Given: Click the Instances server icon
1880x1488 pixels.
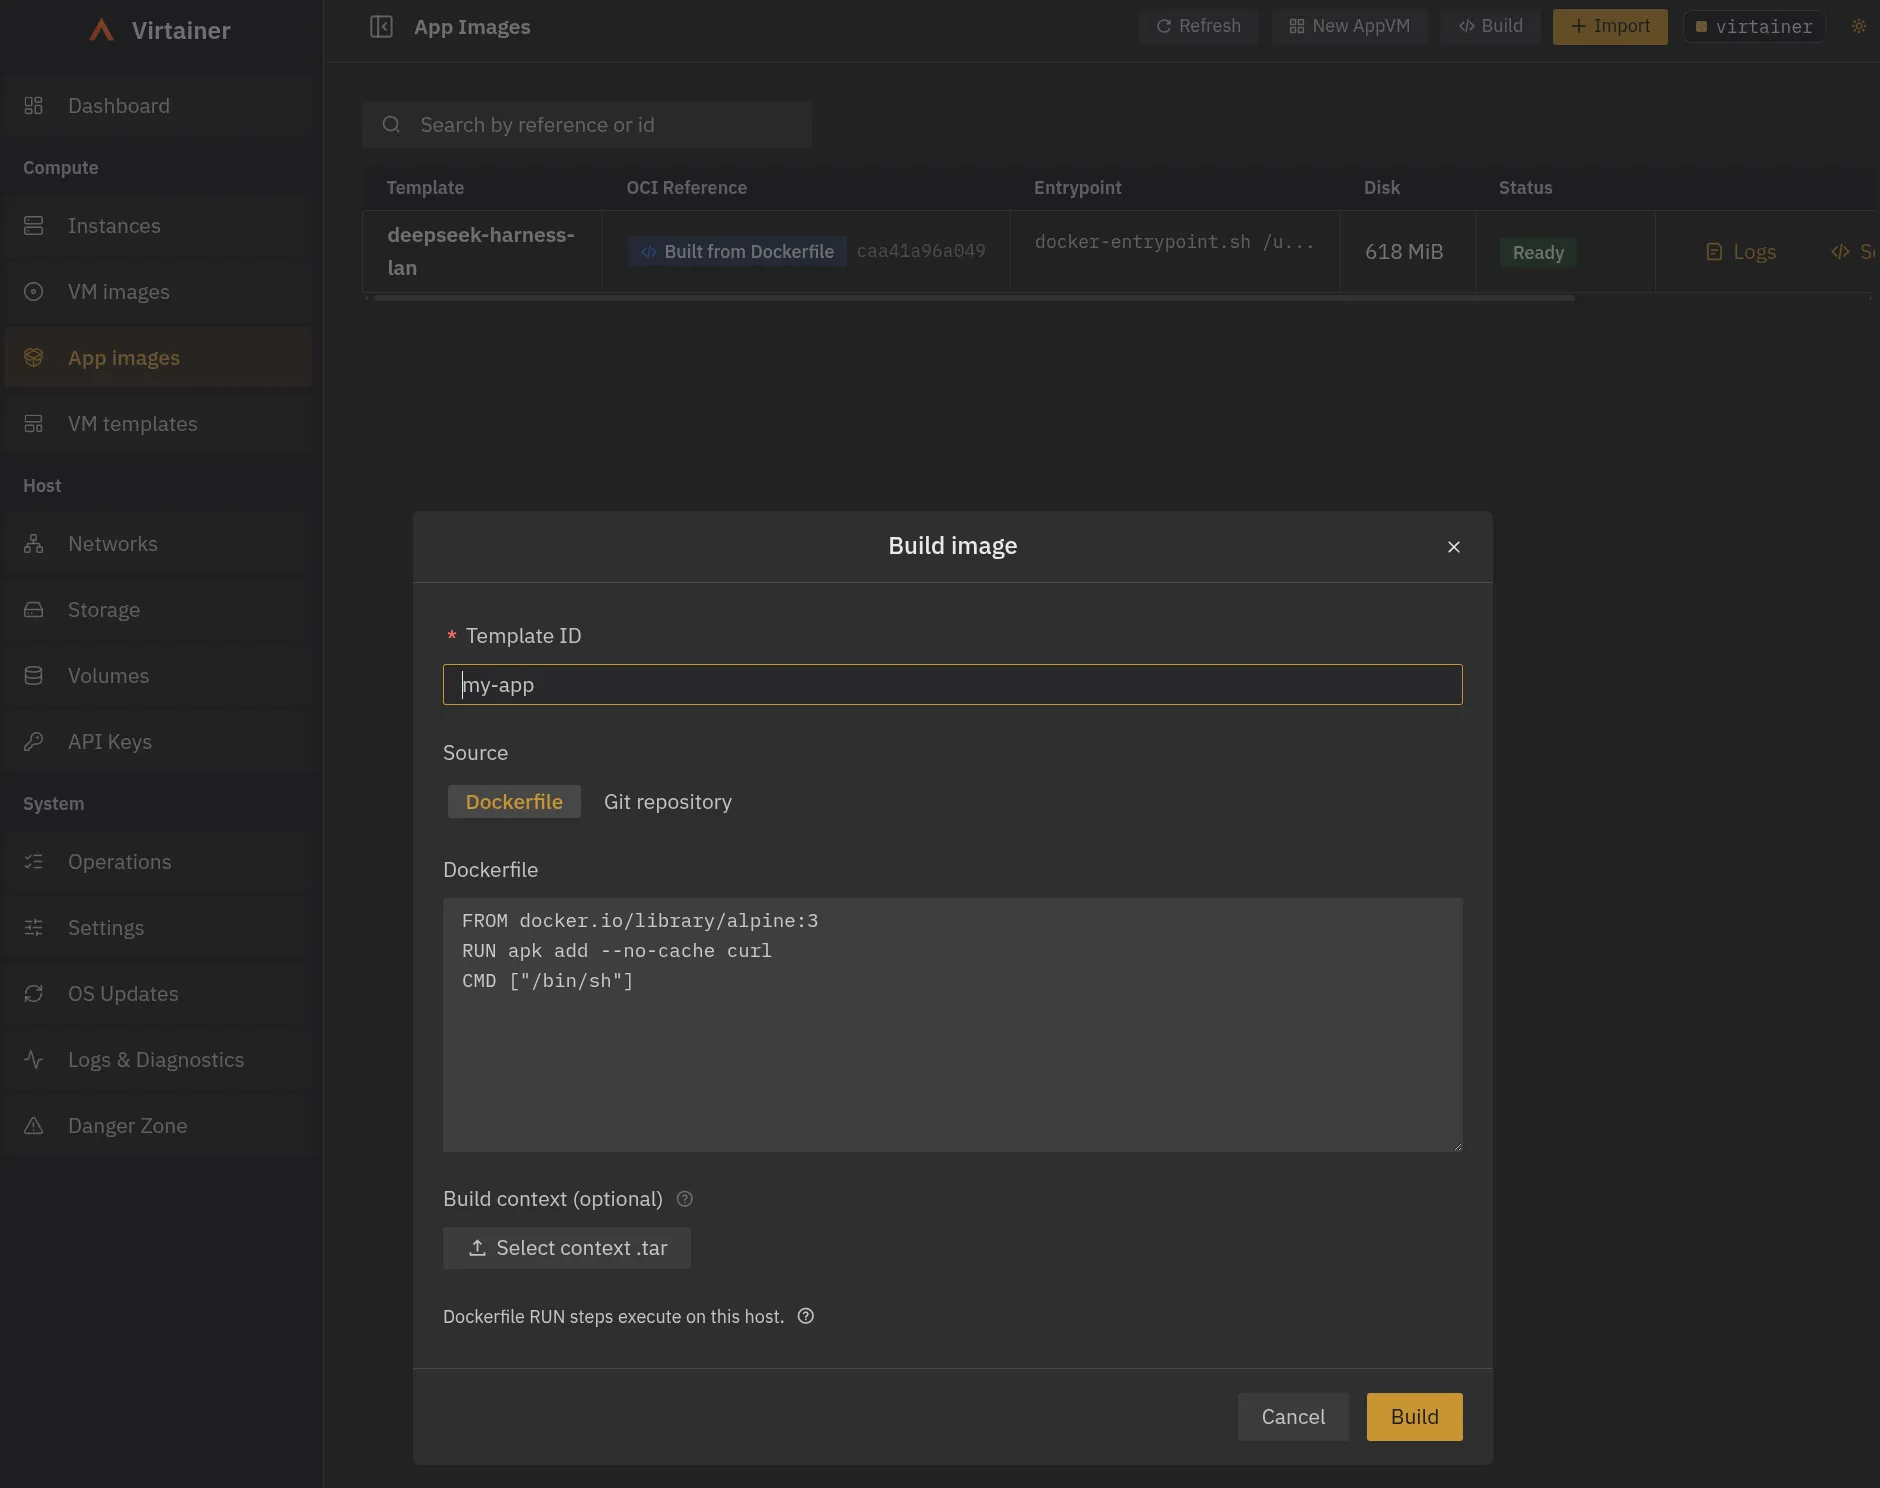Looking at the screenshot, I should (34, 226).
